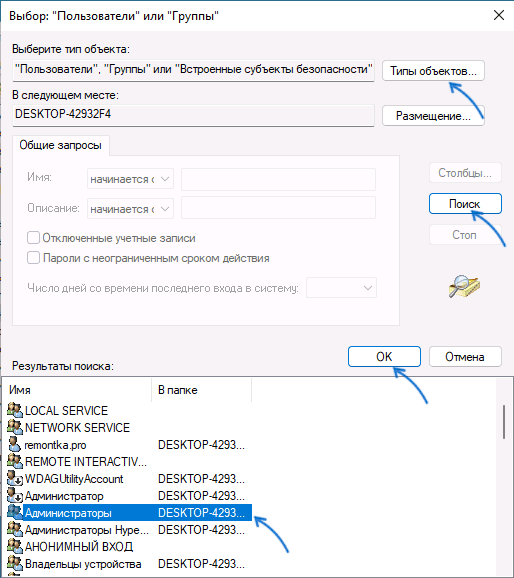This screenshot has width=514, height=578.
Task: Select NETWORK SERVICE in results
Action: click(x=77, y=427)
